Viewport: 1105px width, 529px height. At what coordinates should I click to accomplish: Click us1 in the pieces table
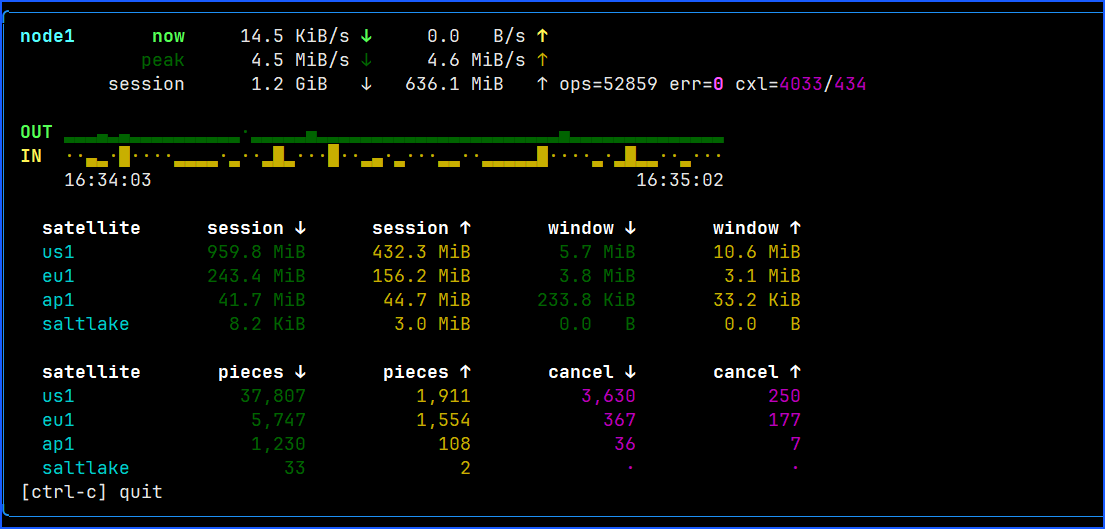(x=58, y=396)
